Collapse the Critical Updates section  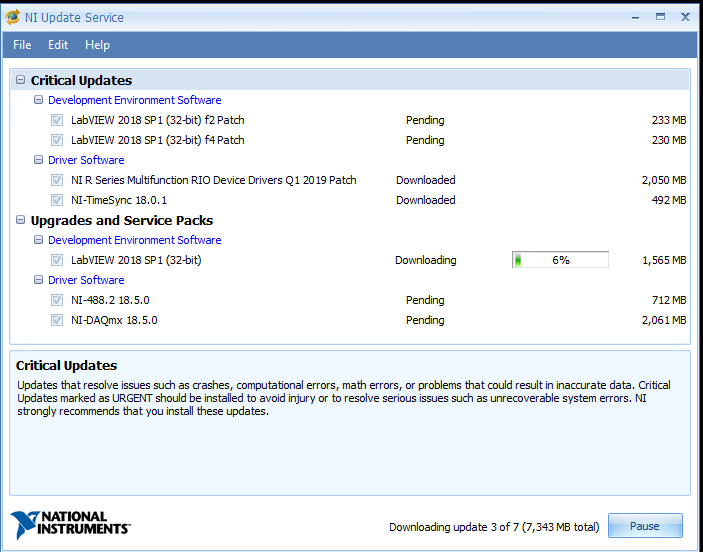(20, 80)
